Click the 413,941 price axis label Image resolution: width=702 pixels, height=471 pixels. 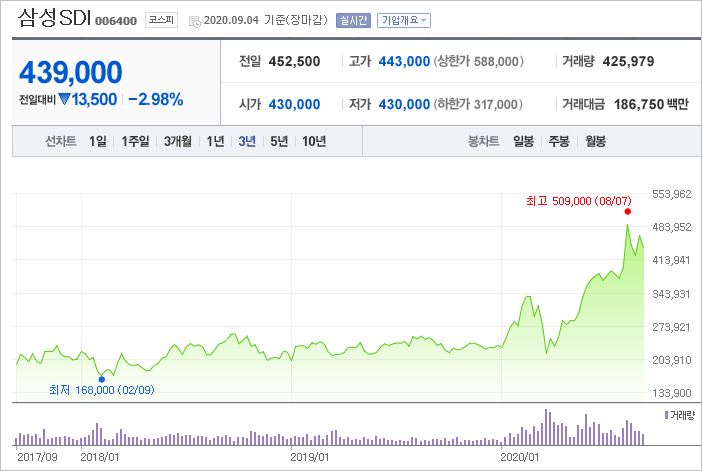672,260
